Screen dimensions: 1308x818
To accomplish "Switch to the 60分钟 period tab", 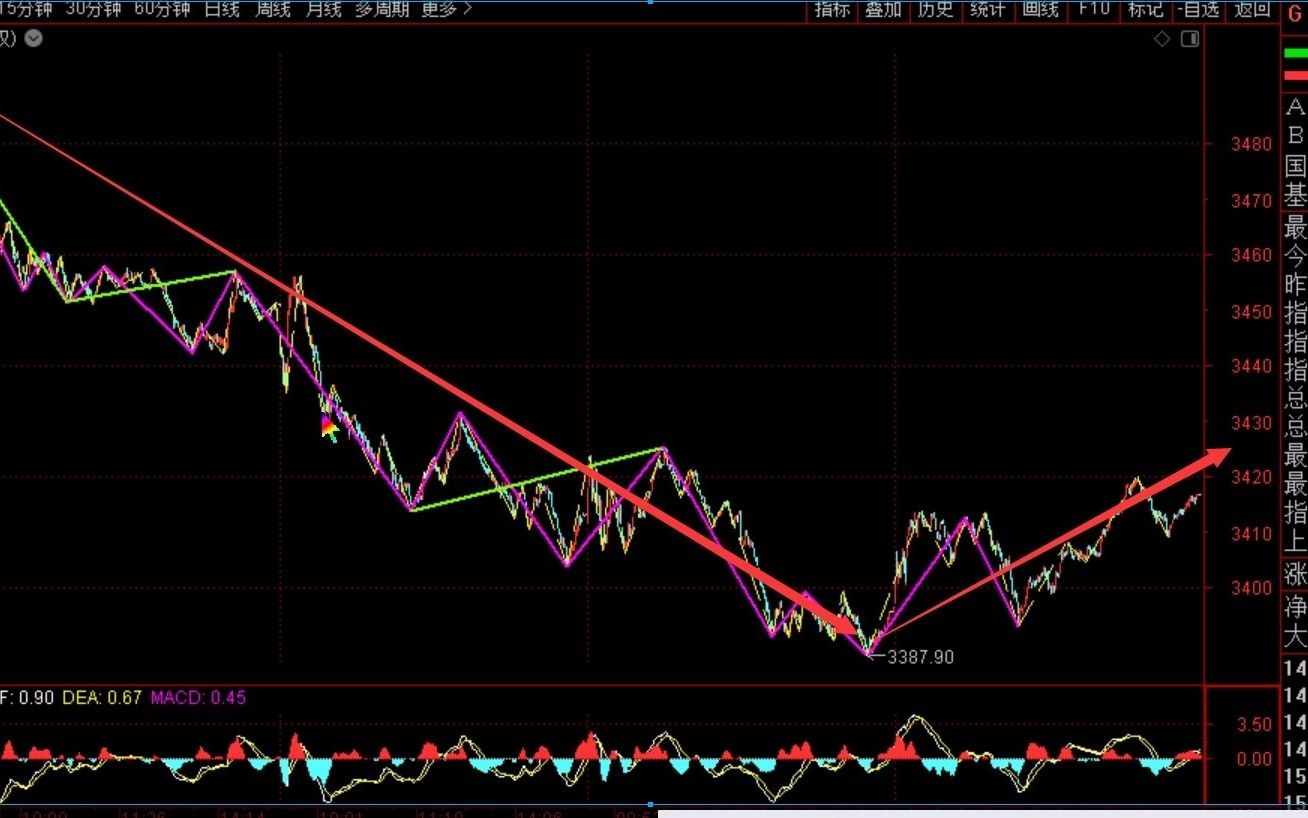I will (162, 9).
